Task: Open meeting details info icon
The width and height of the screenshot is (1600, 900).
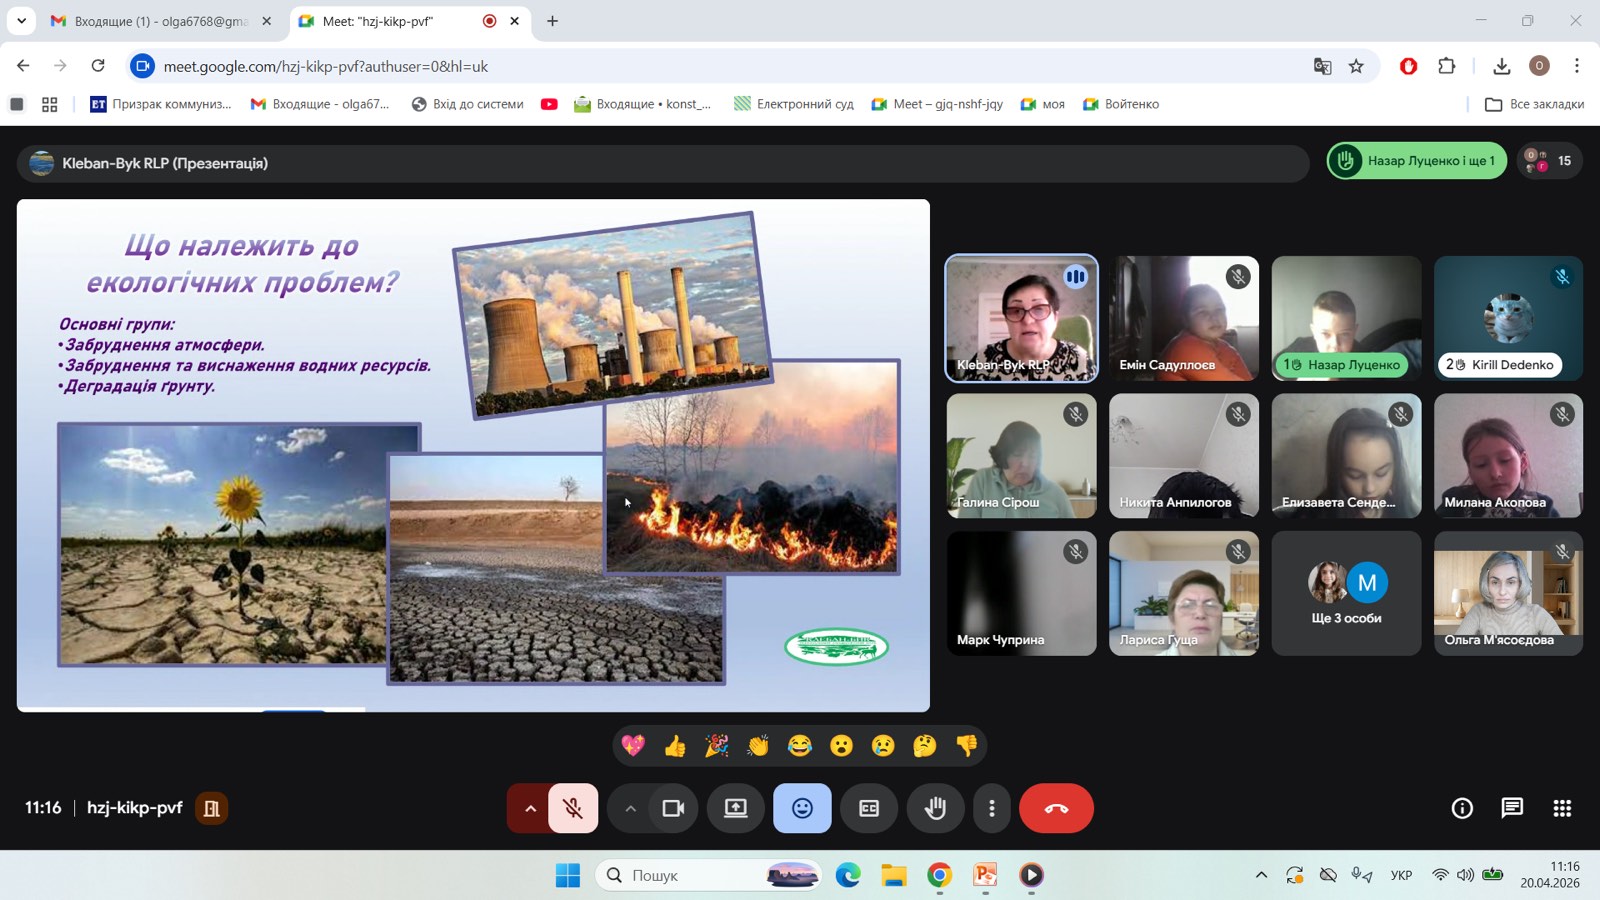Action: click(x=1462, y=808)
